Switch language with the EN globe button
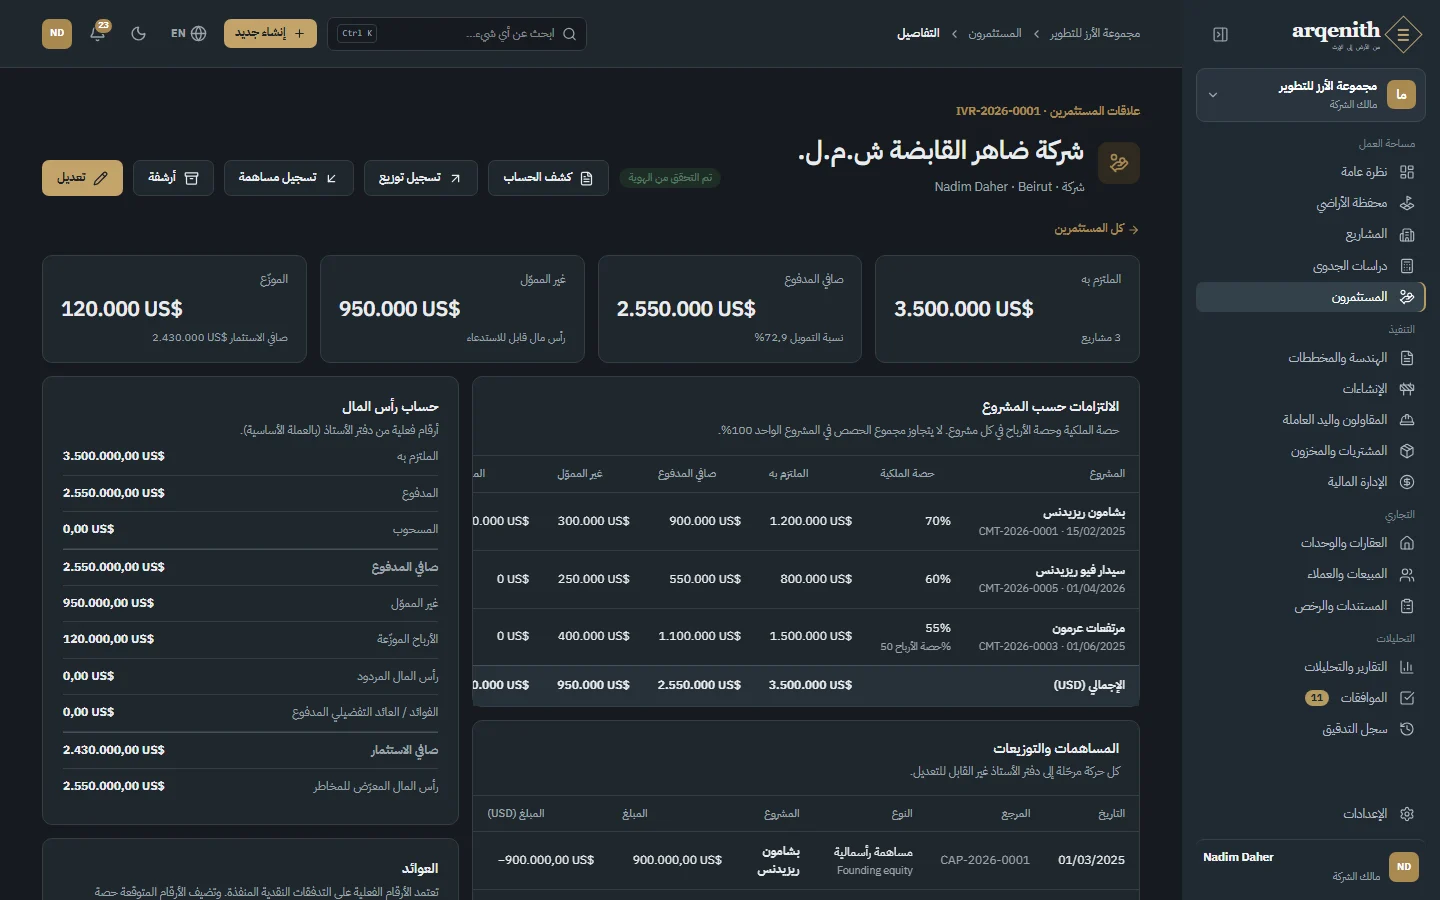 tap(188, 33)
